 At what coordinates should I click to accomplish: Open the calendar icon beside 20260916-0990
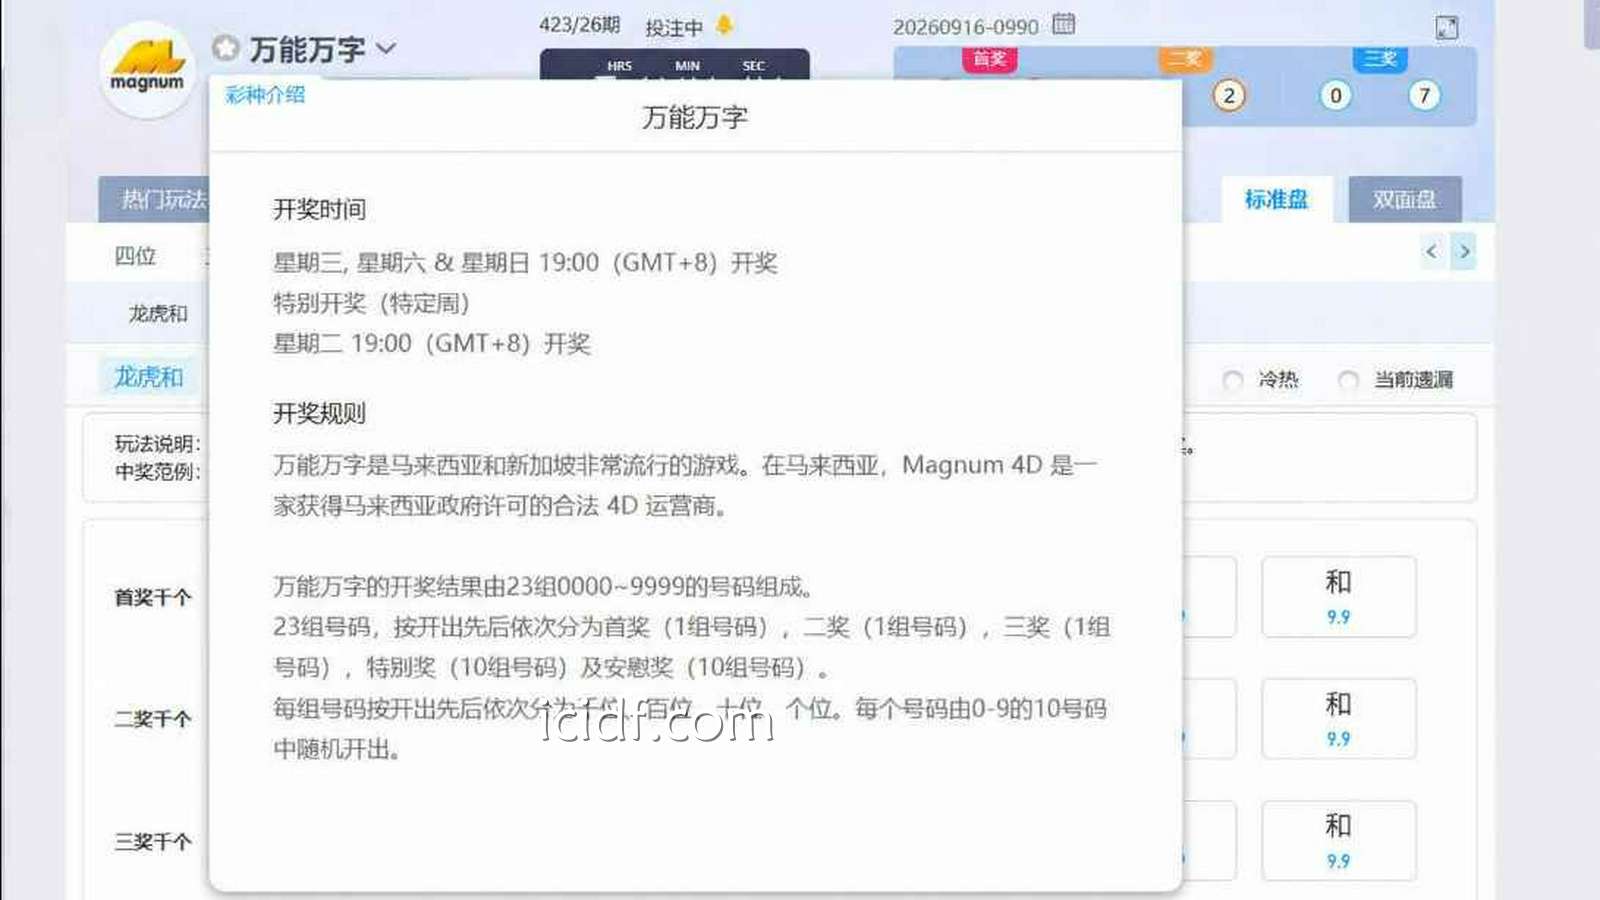coord(1064,24)
